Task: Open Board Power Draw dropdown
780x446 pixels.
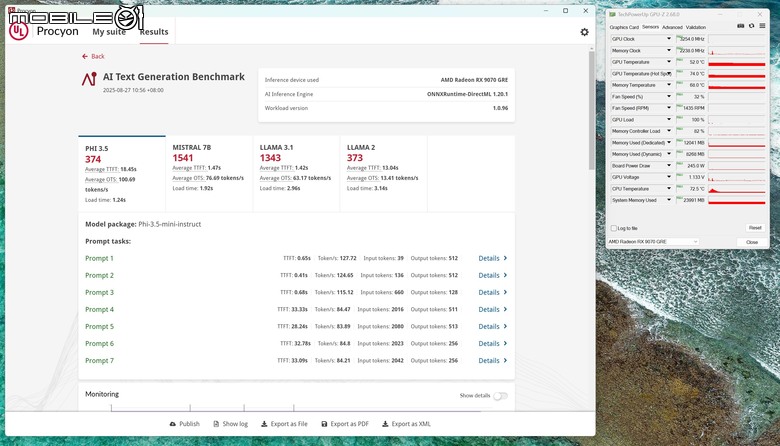Action: pos(669,166)
